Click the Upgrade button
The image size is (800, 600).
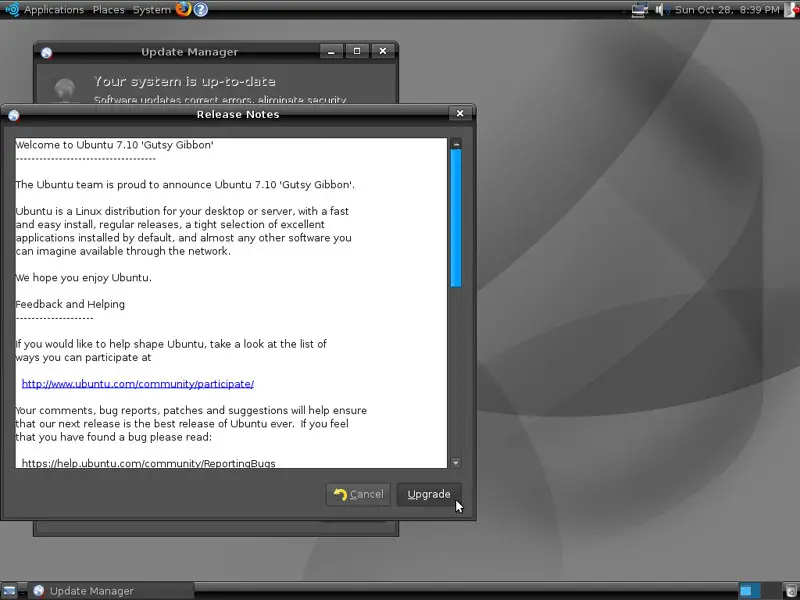click(429, 494)
